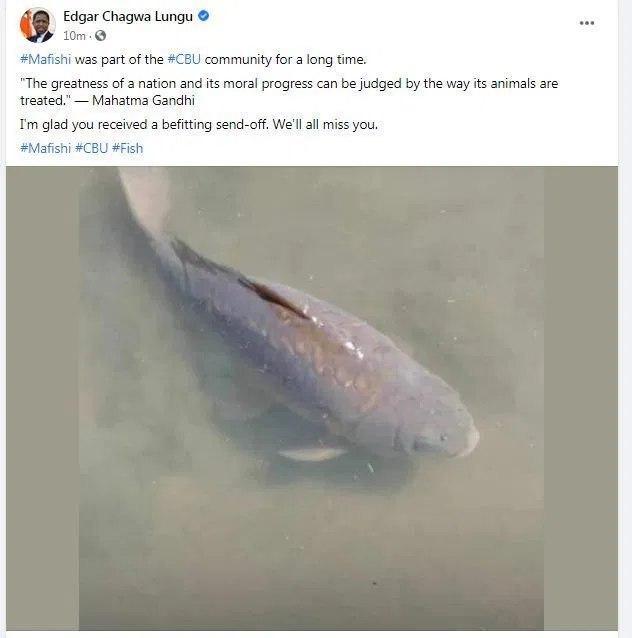The width and height of the screenshot is (632, 638).
Task: Click the blue verified badge
Action: [x=203, y=16]
